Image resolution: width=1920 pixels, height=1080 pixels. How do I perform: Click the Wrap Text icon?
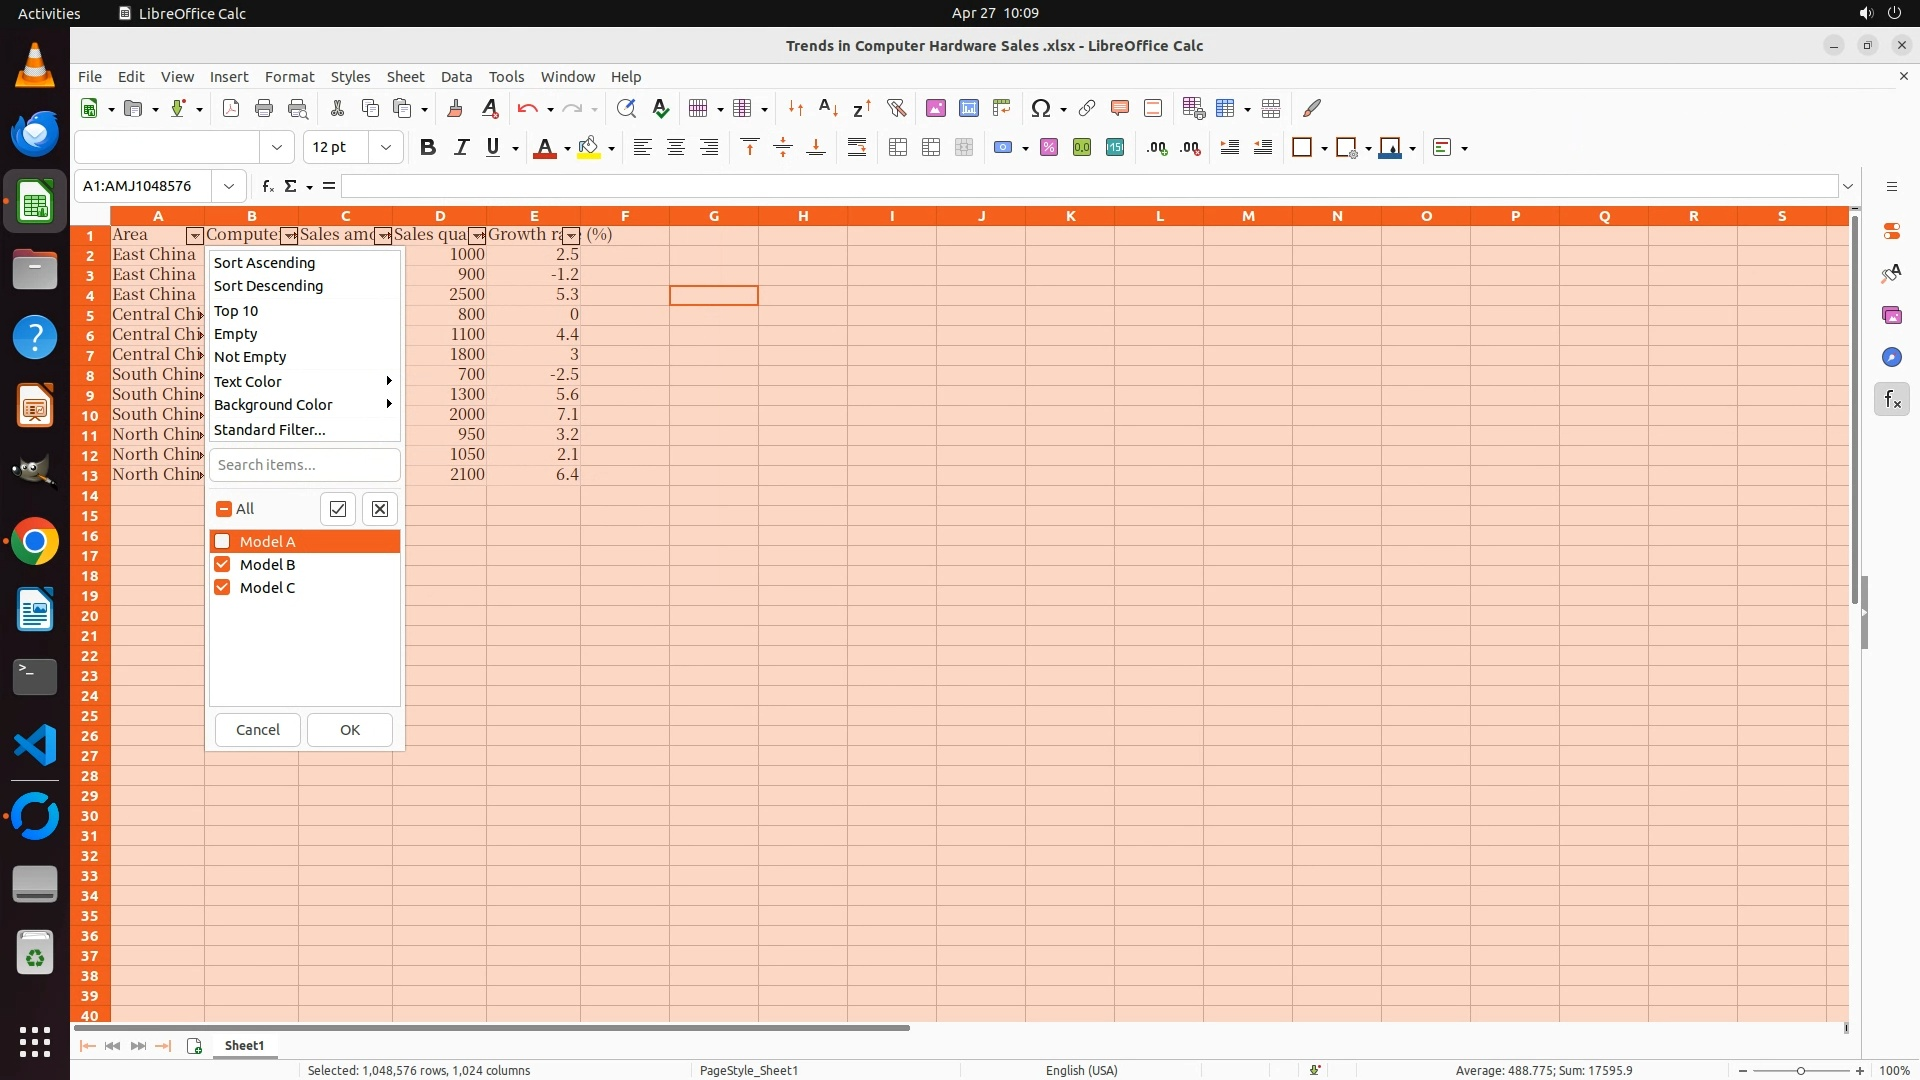[857, 148]
